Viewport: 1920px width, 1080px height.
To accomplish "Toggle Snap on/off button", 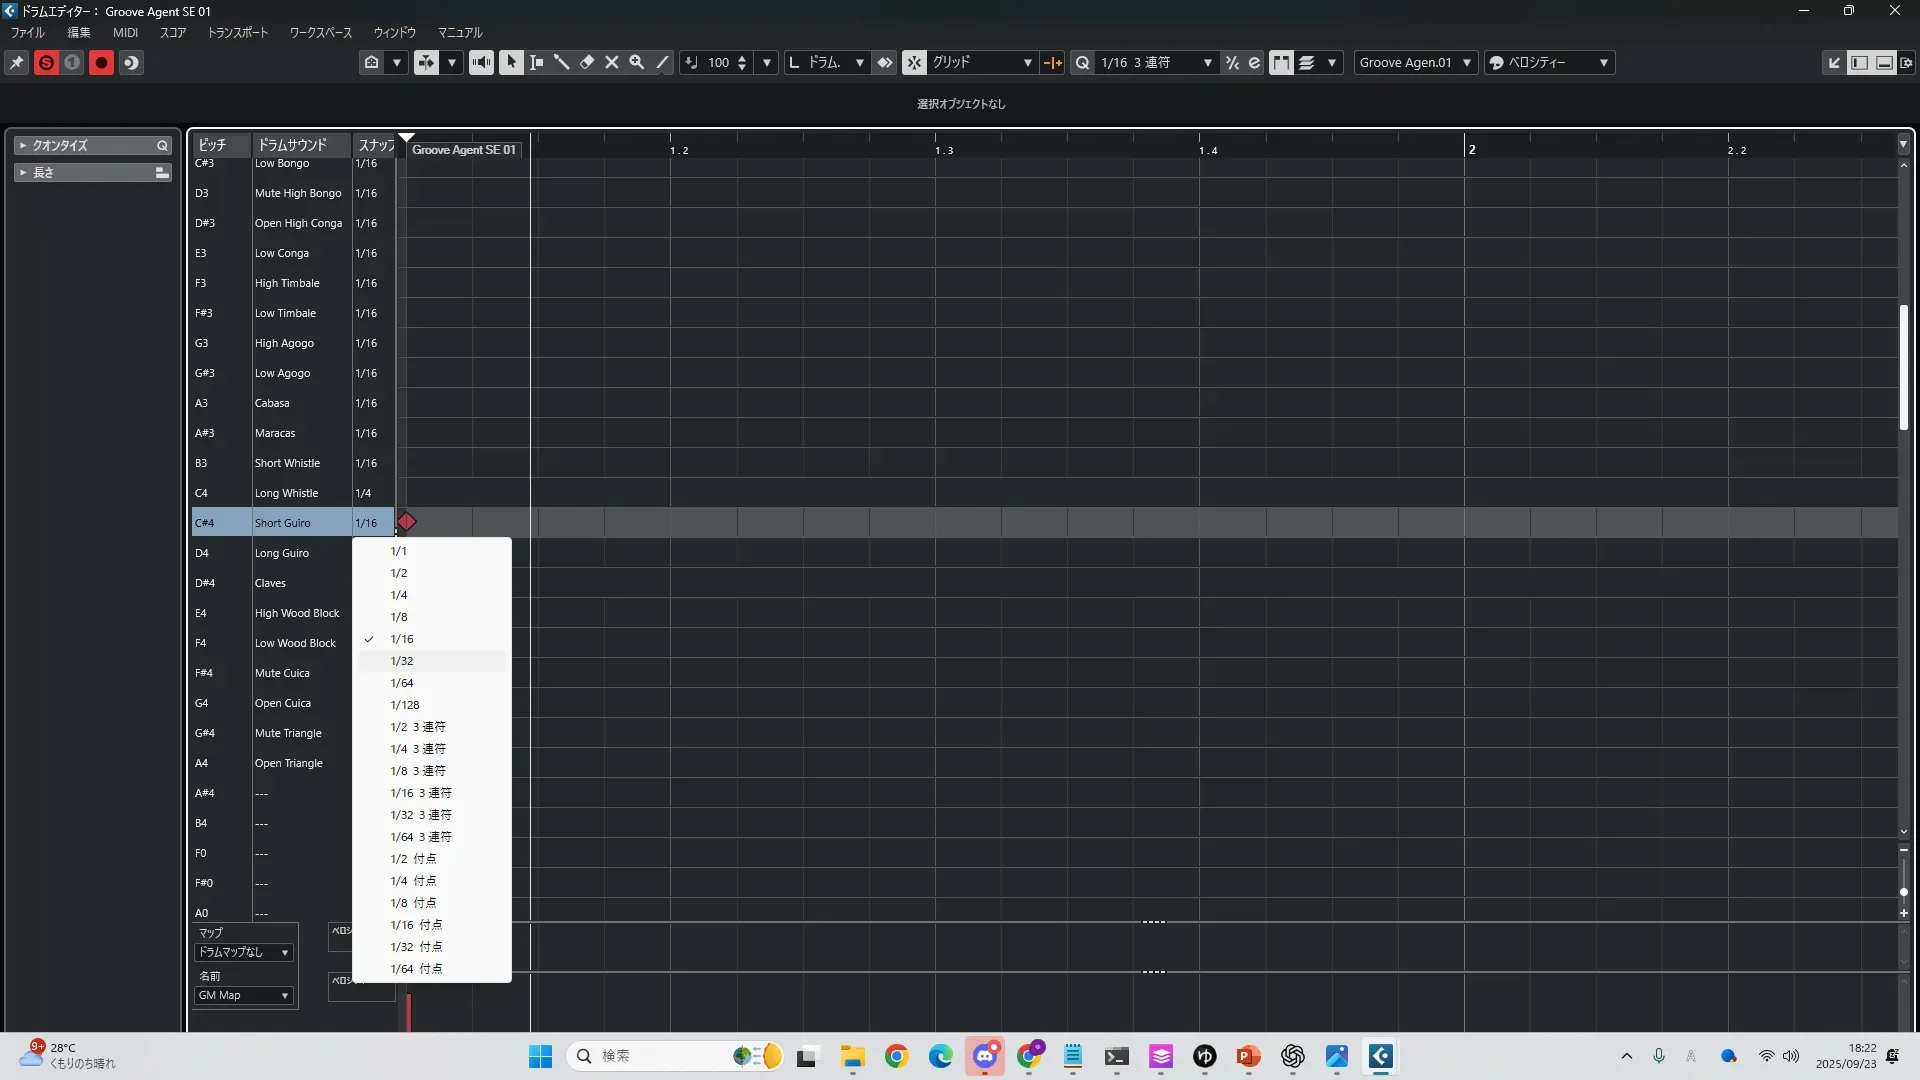I will coord(914,62).
